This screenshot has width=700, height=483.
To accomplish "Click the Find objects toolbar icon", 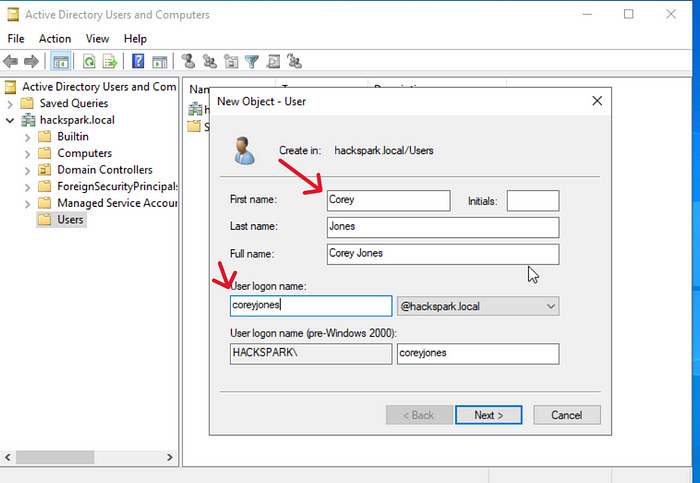I will (x=273, y=61).
